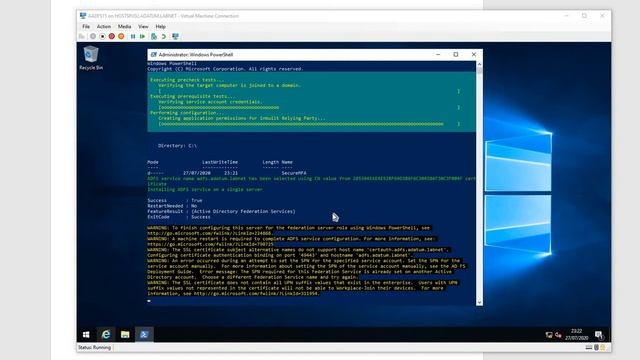Click the yellow lock icon in VM status bar
This screenshot has width=640, height=360.
click(x=603, y=347)
